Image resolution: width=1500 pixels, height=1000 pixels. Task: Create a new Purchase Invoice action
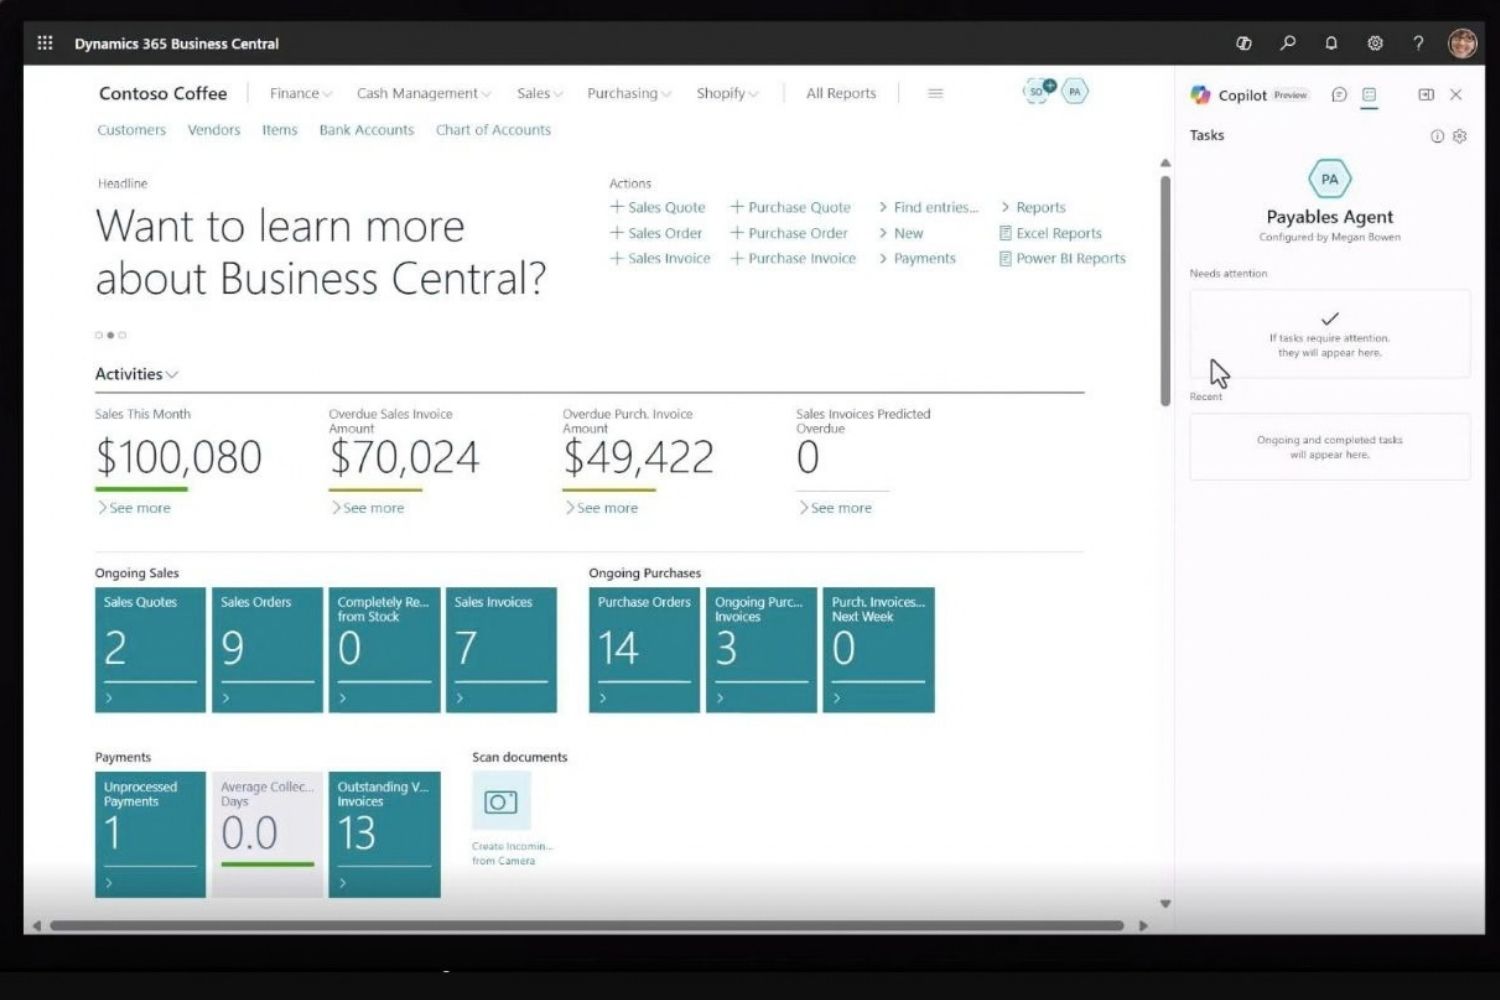[x=793, y=258]
